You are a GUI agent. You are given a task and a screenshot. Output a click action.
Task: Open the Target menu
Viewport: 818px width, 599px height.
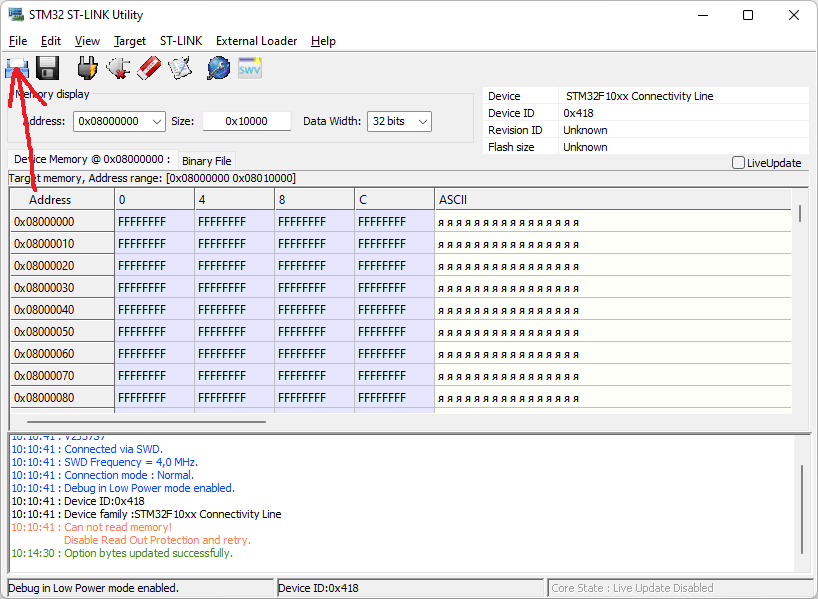point(130,41)
